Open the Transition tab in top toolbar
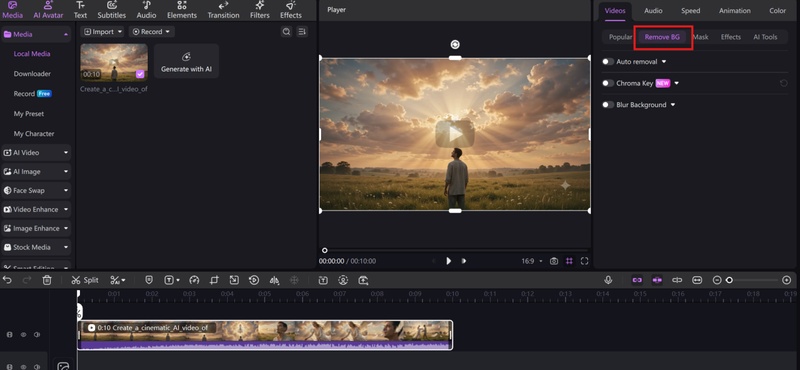800x370 pixels. [x=223, y=10]
